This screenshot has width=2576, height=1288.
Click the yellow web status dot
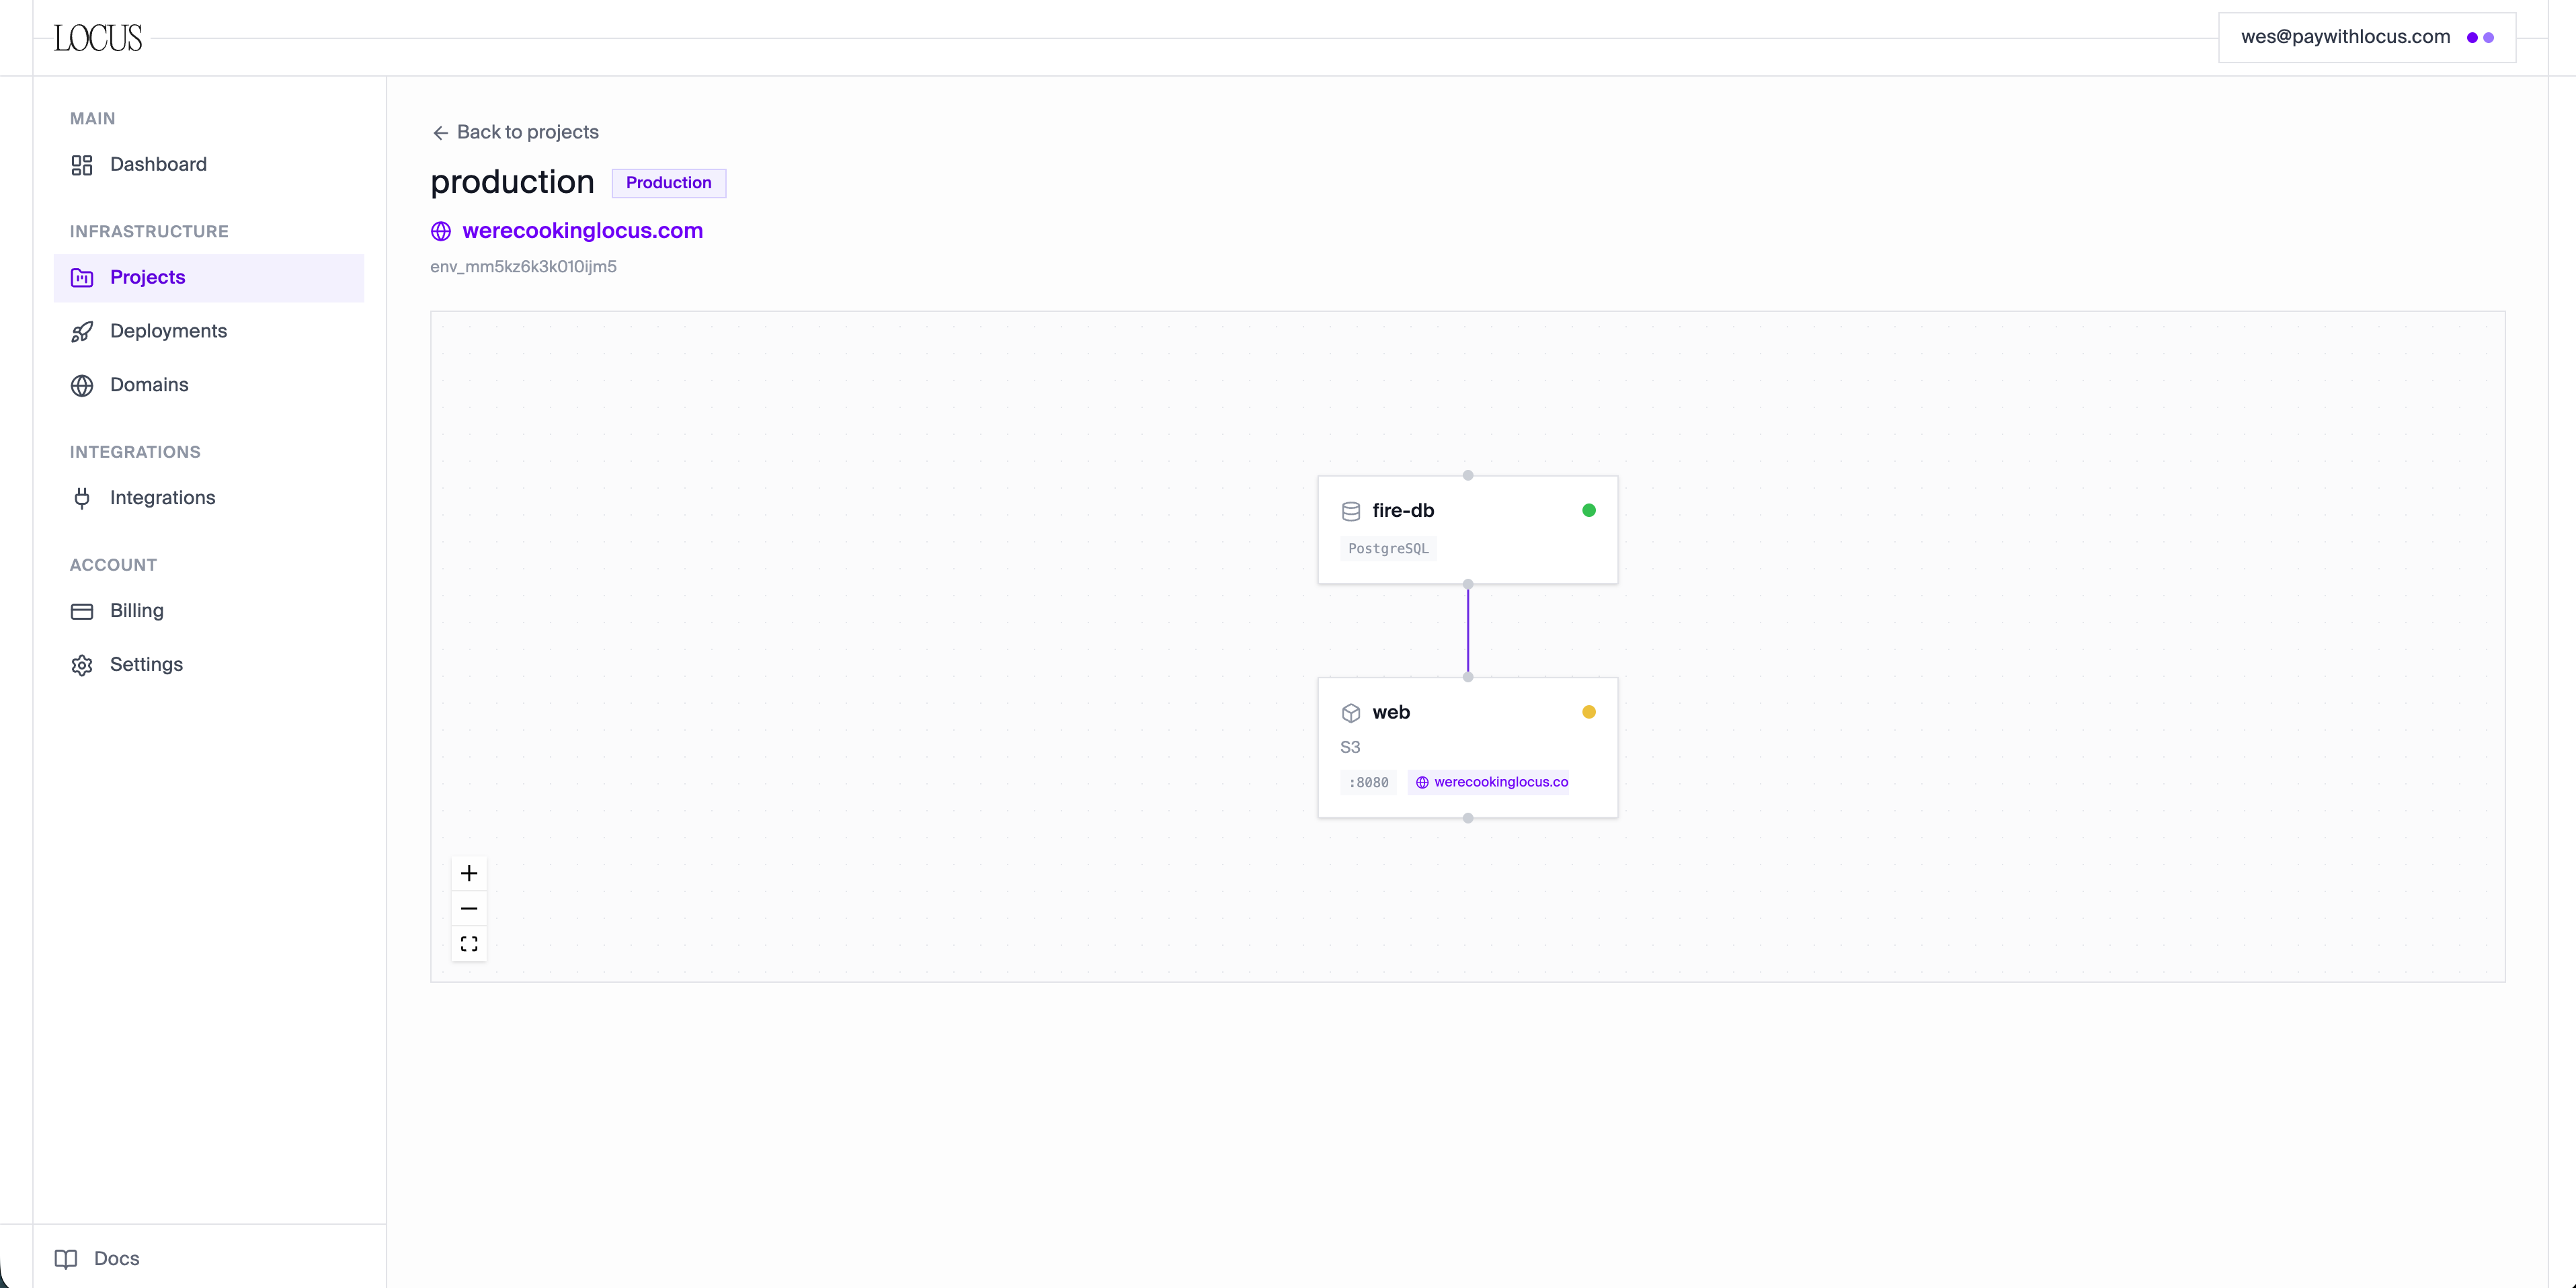click(1588, 712)
